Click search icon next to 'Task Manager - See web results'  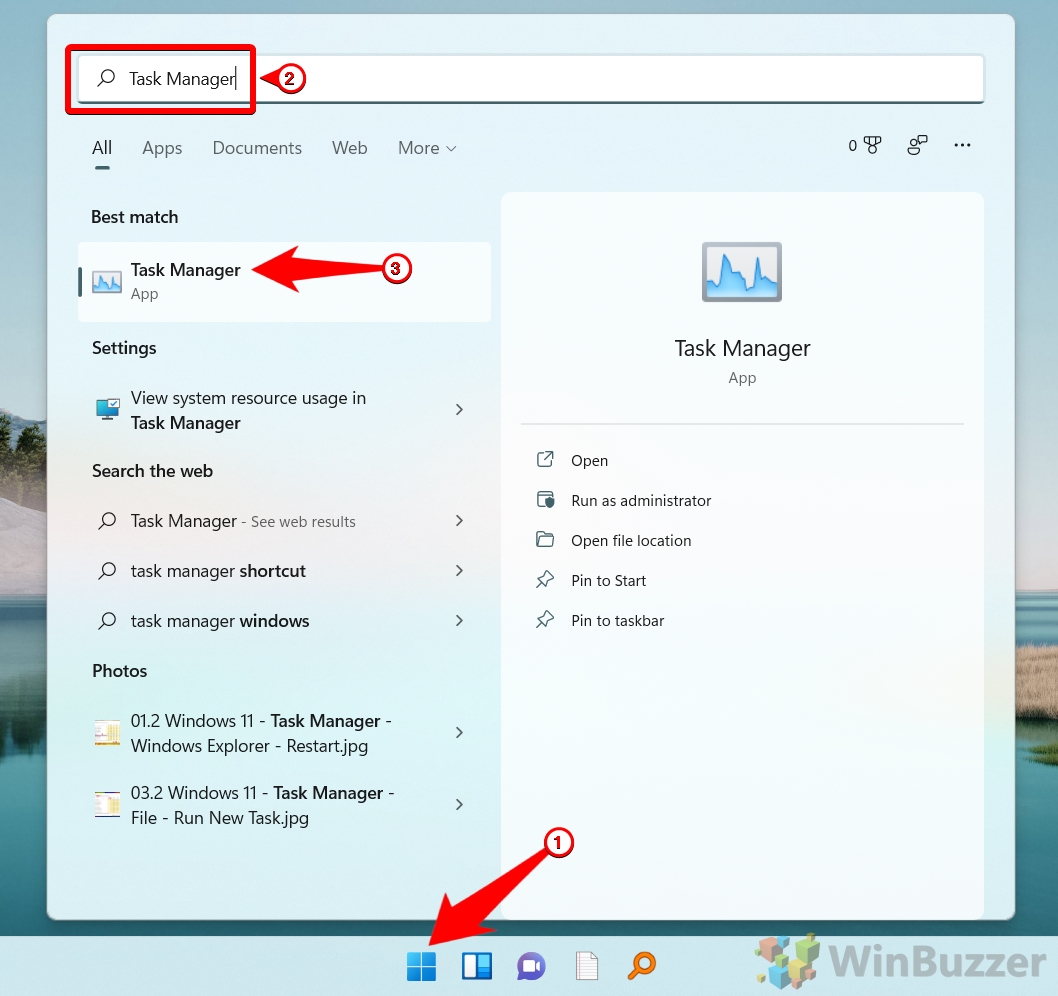point(107,520)
